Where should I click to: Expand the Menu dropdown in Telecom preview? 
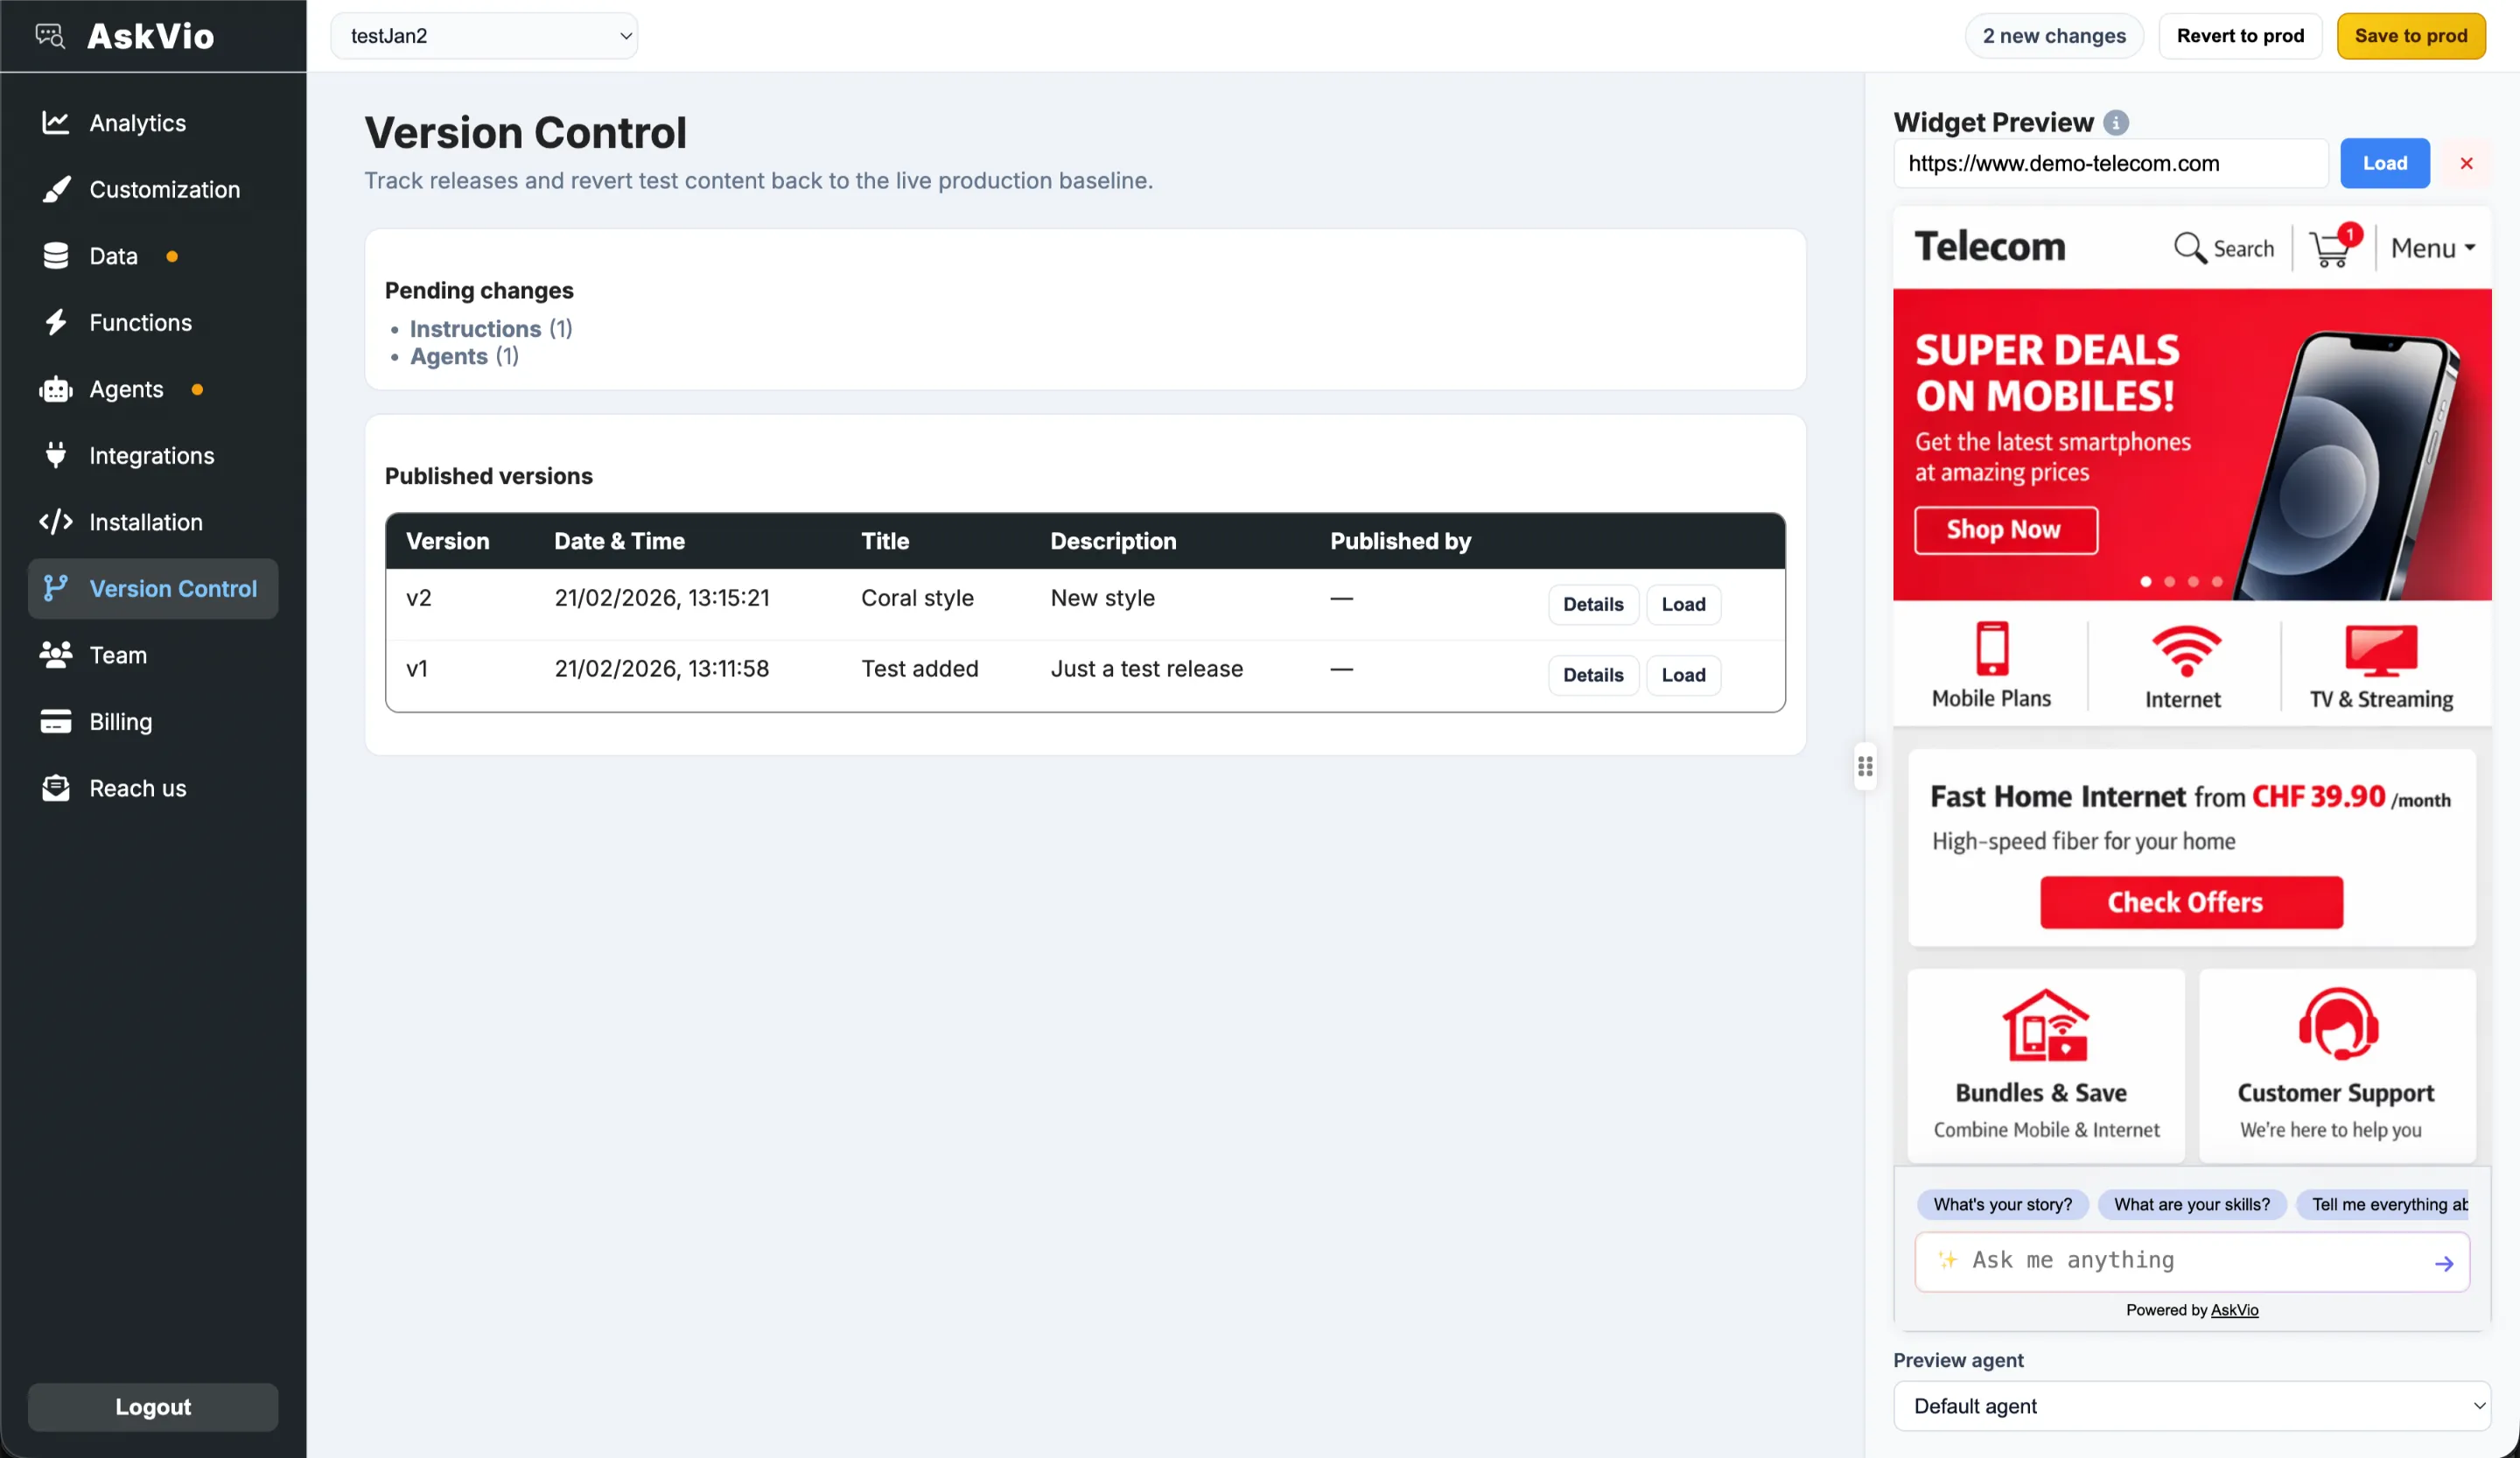point(2432,248)
